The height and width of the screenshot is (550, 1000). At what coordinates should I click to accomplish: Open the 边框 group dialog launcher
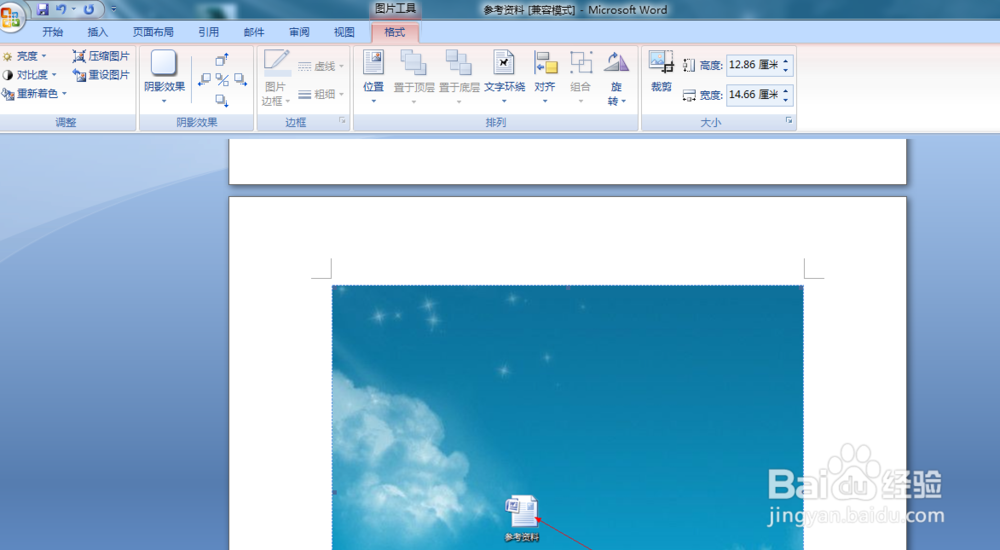[x=342, y=120]
